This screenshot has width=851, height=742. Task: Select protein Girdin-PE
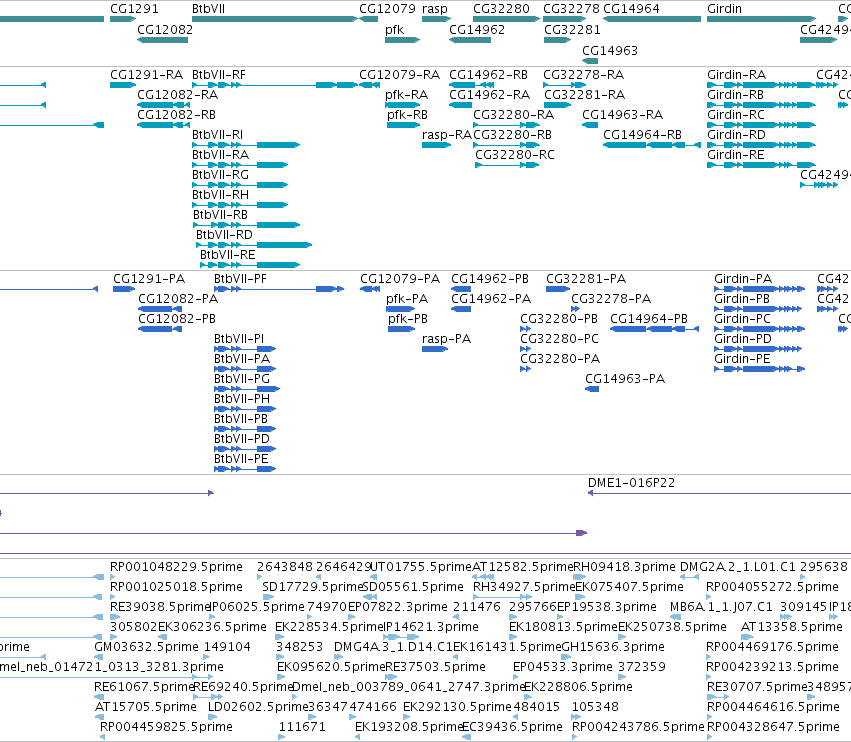point(742,359)
